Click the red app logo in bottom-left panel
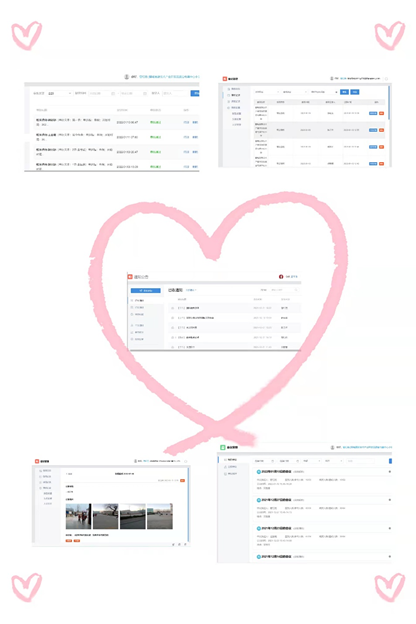416x624 pixels. (37, 461)
